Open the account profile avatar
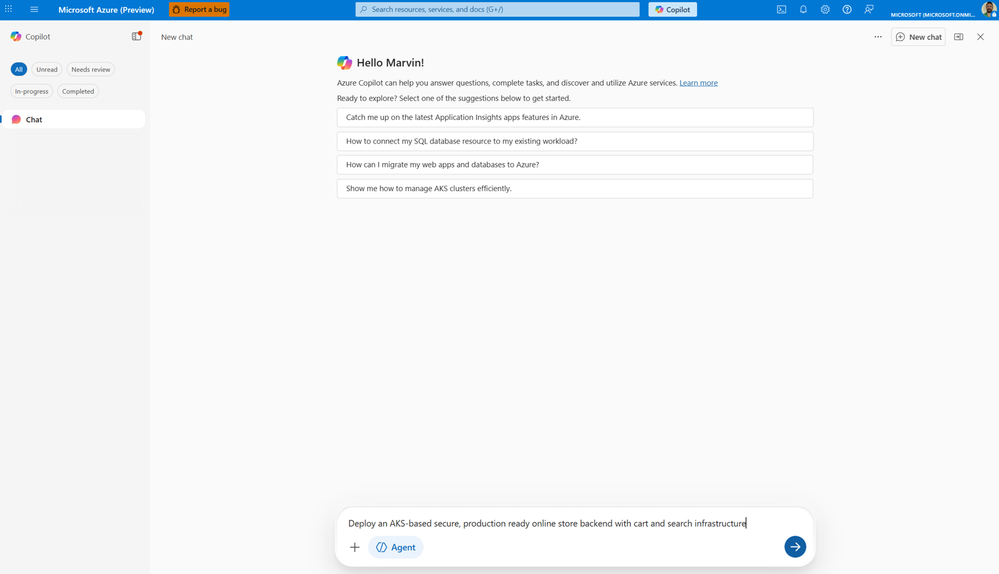The image size is (999, 574). 989,10
